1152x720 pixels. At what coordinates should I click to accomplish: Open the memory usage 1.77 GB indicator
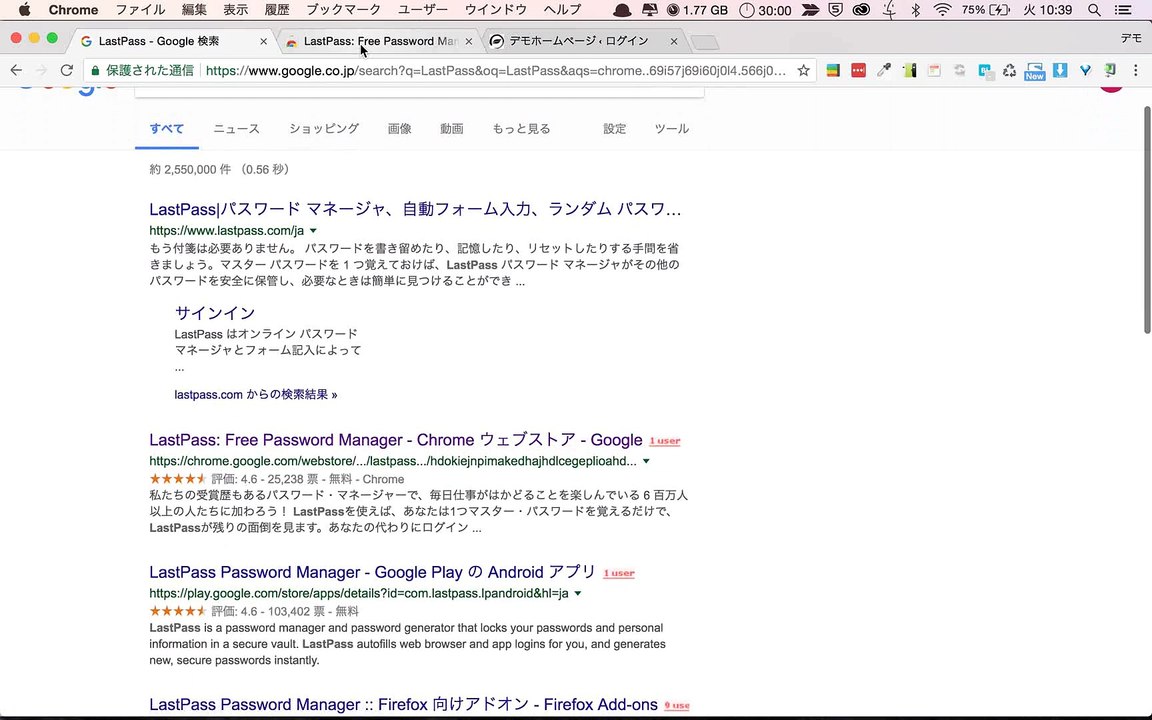697,10
